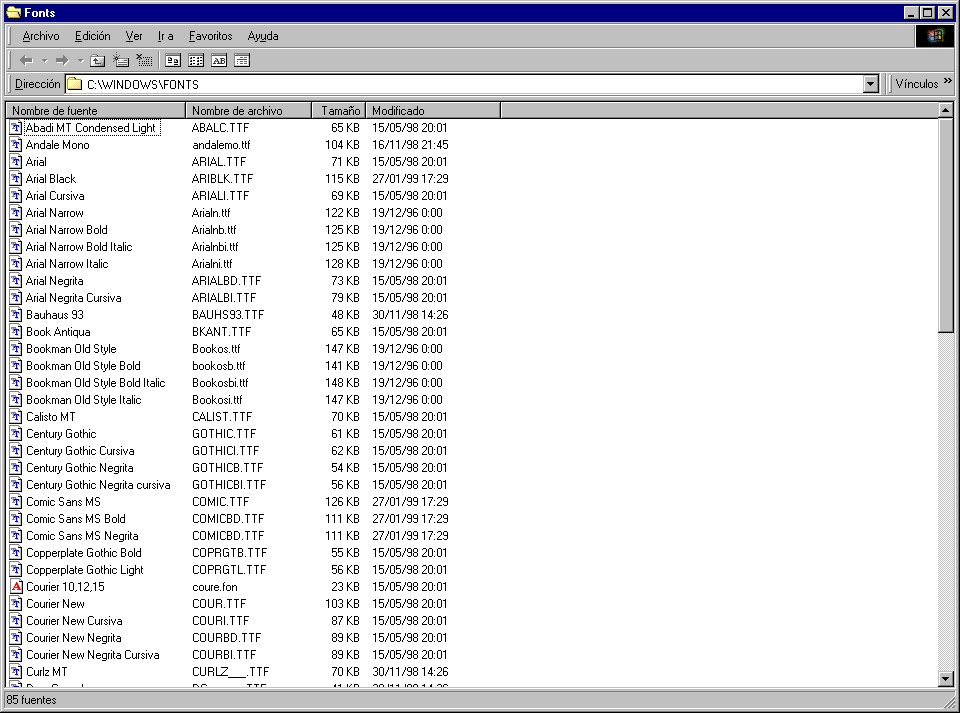The height and width of the screenshot is (713, 960).
Task: Open the Back history dropdown arrow
Action: click(x=45, y=60)
